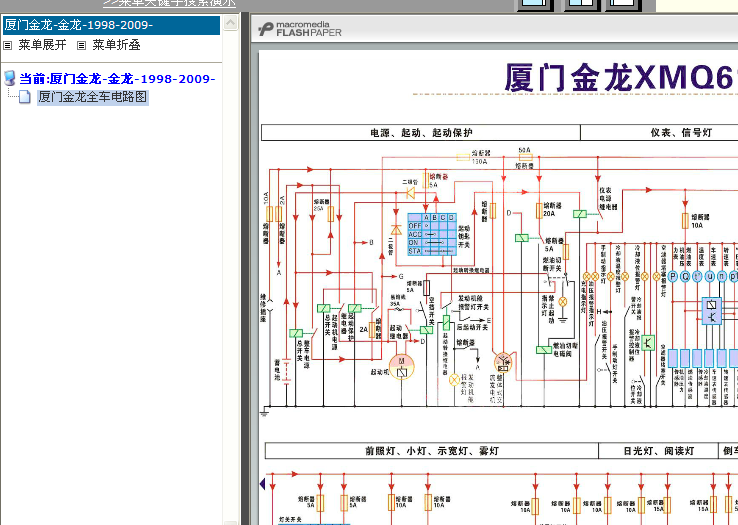Select the 前照灯、小灯、示宽灯、雾灯 section header

[432, 451]
